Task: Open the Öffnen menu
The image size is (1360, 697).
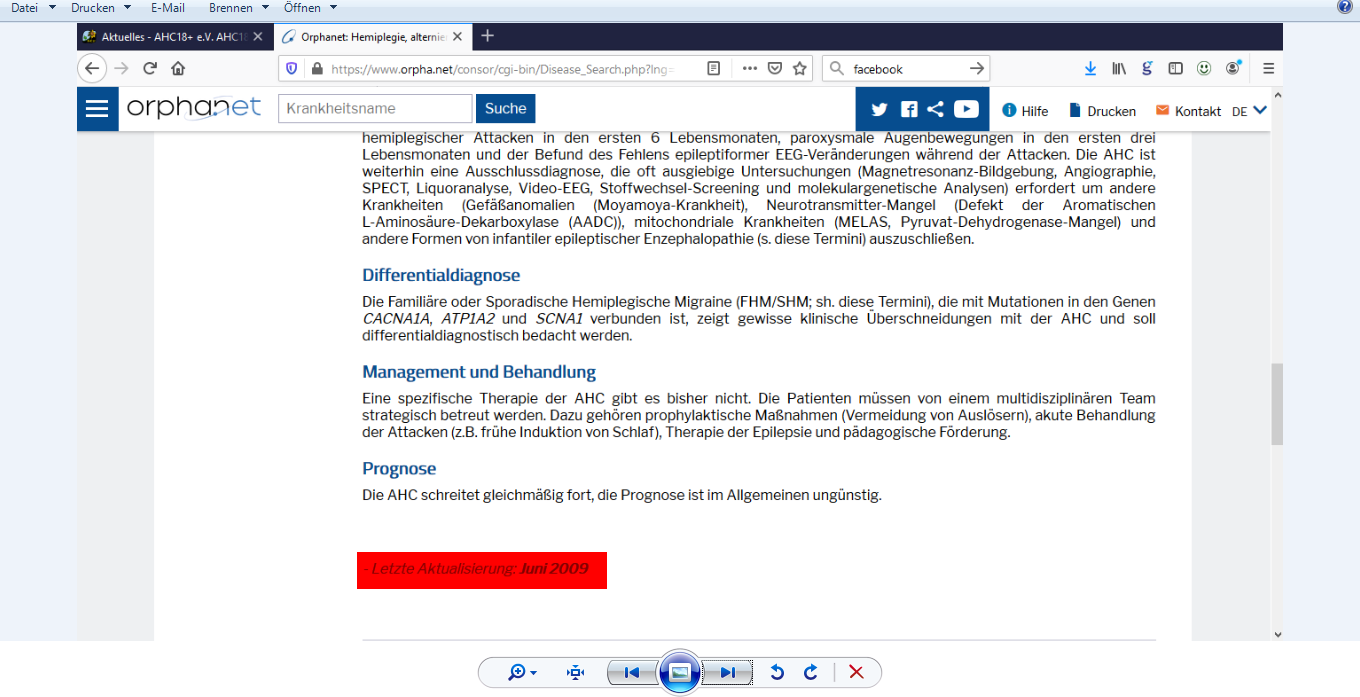Action: (x=309, y=8)
